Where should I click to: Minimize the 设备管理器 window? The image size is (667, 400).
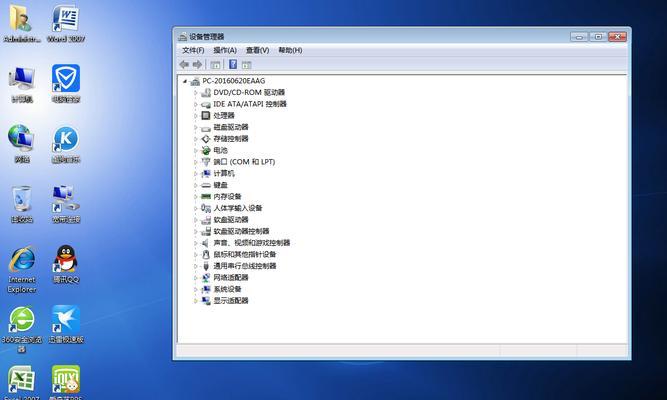click(x=579, y=37)
